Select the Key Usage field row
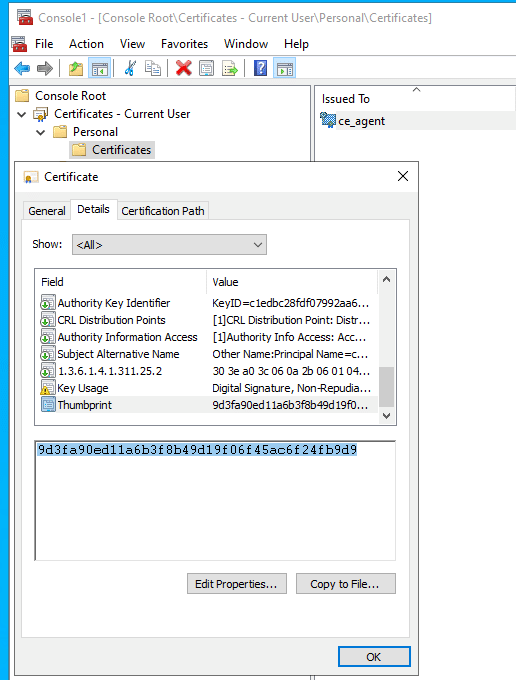 pyautogui.click(x=206, y=388)
